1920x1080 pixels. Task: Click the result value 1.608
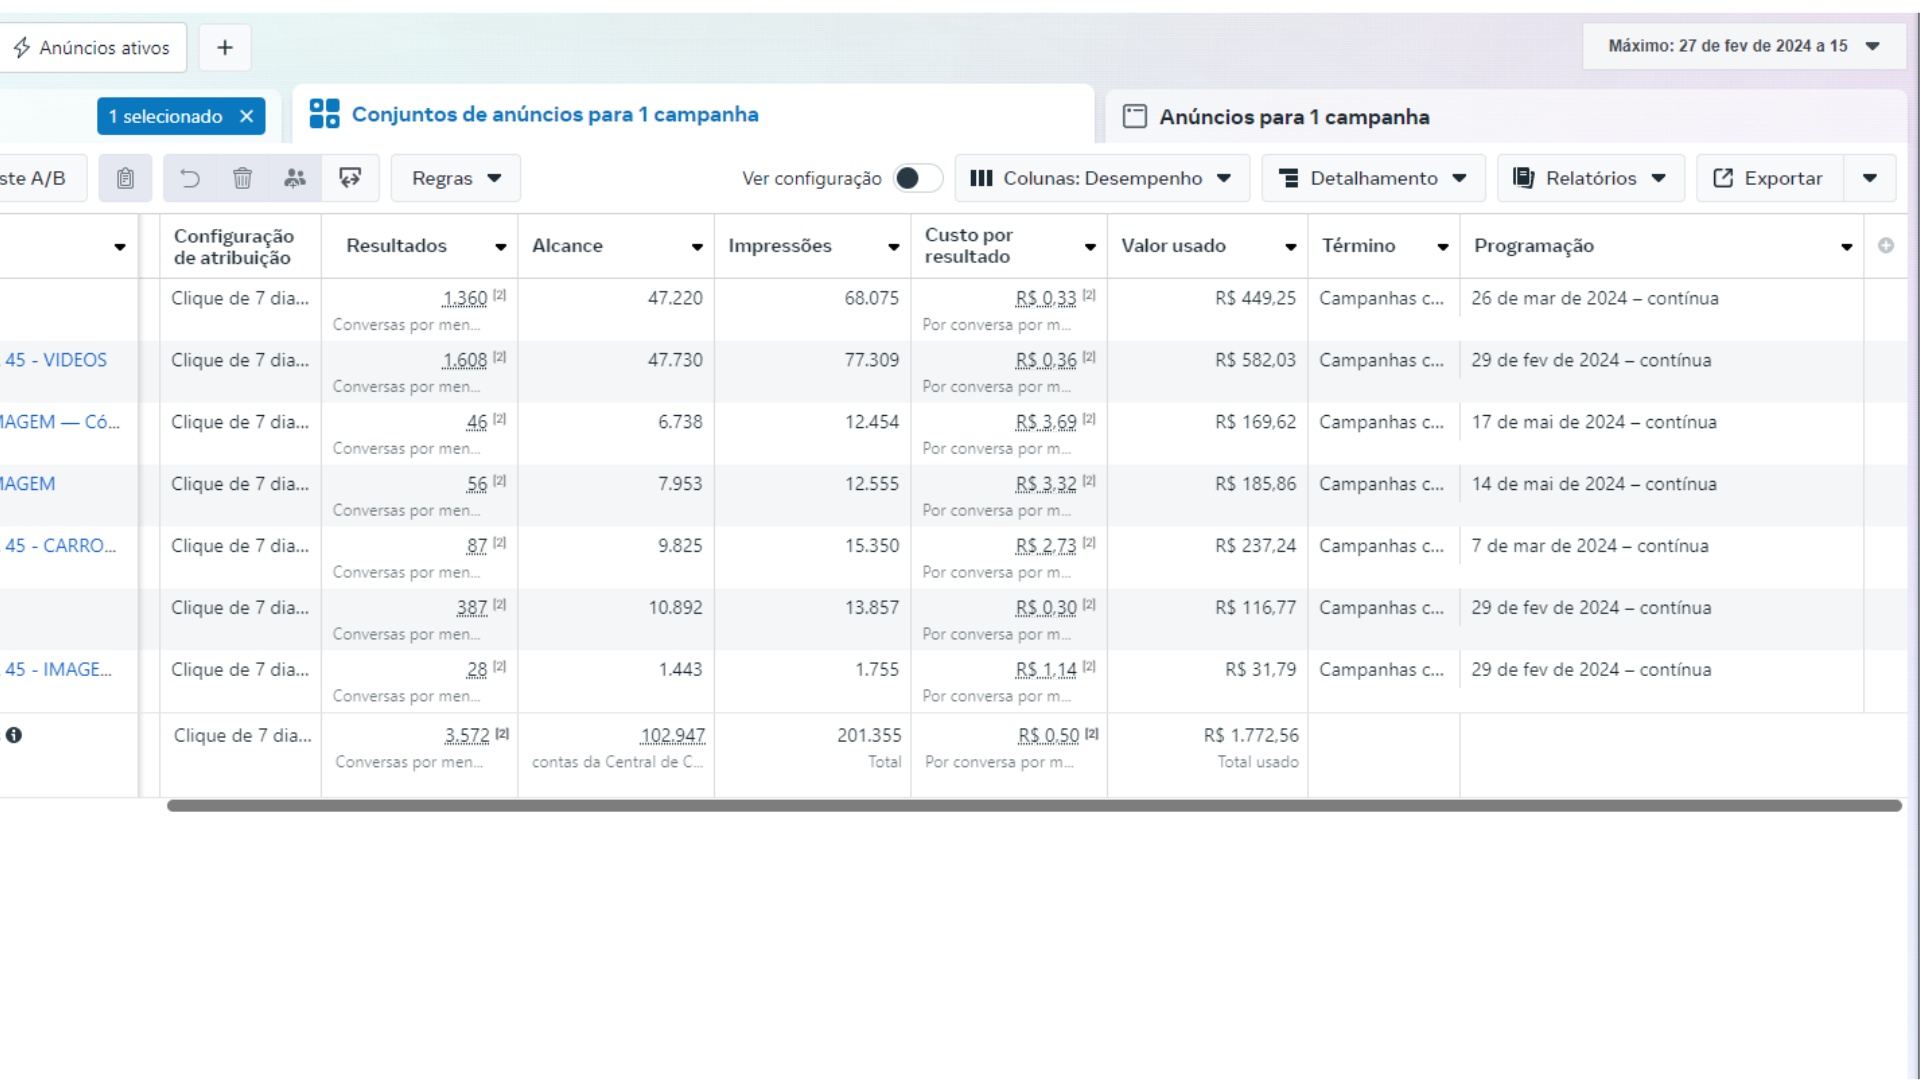pos(465,361)
